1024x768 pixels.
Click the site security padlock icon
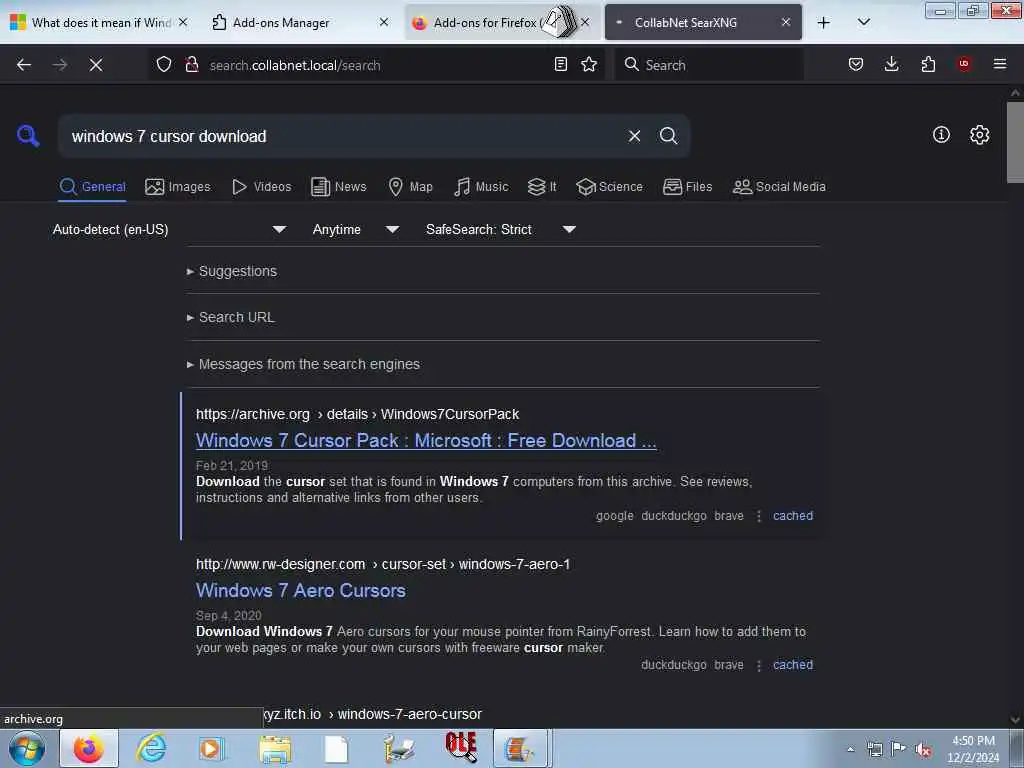click(x=192, y=65)
